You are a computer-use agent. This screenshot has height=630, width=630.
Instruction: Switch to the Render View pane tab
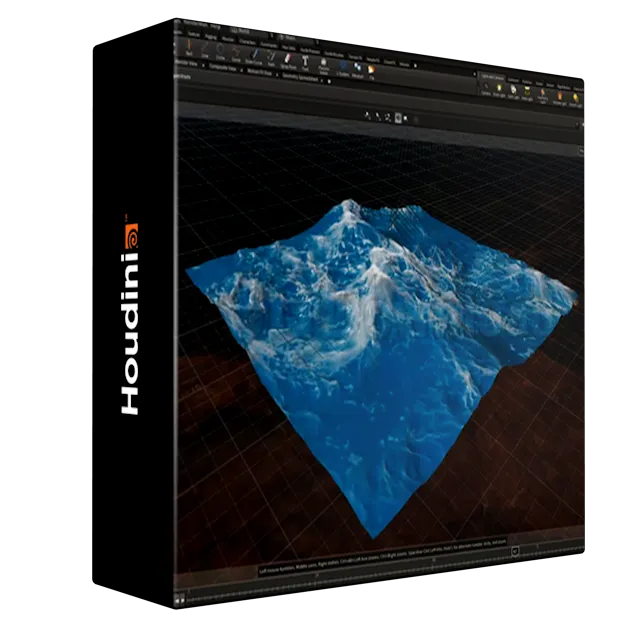(x=186, y=63)
